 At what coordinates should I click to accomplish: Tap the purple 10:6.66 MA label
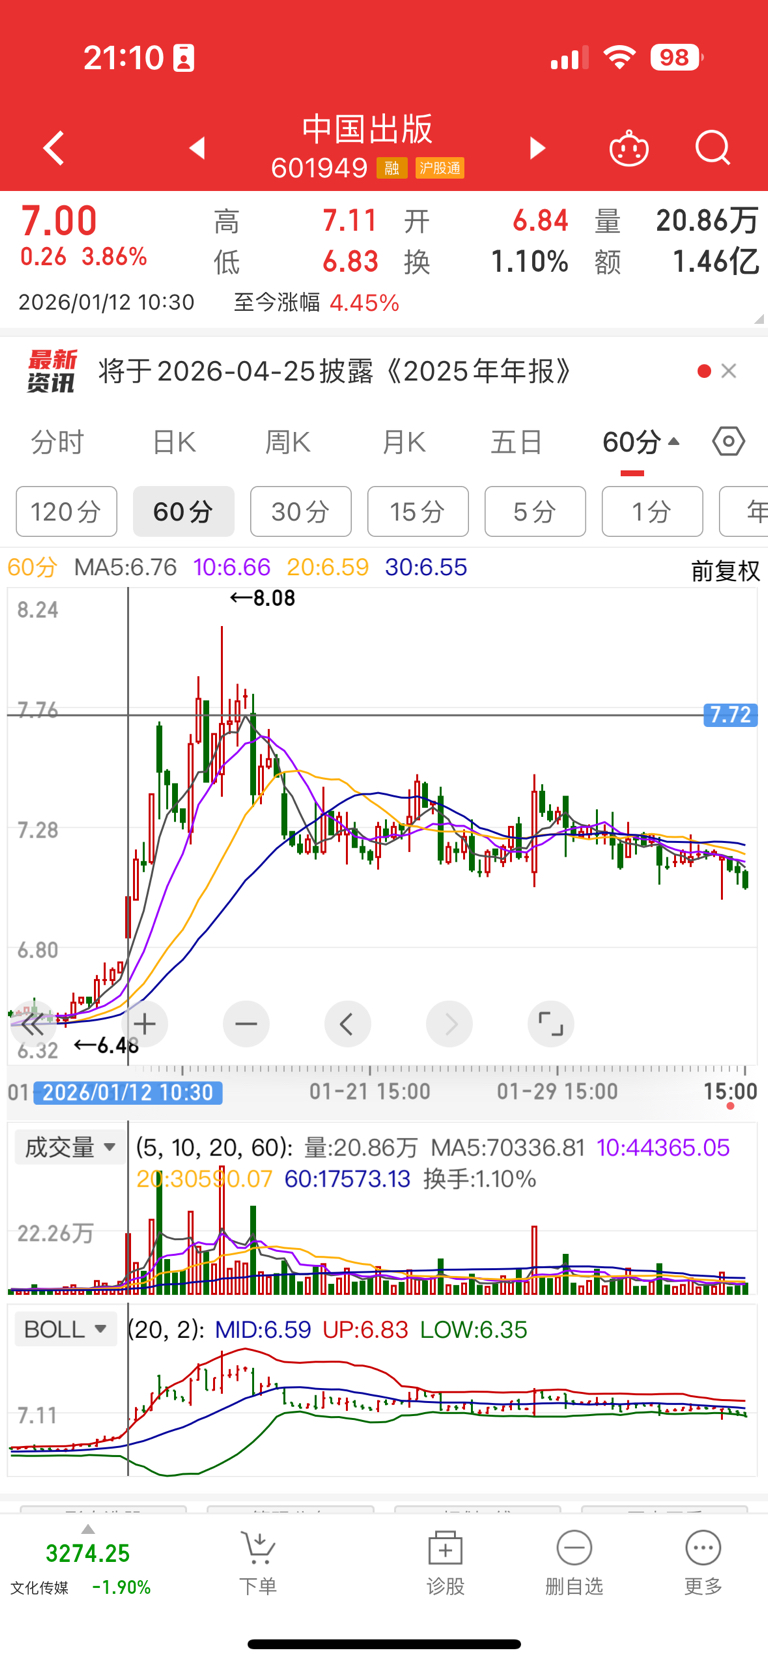tap(232, 567)
